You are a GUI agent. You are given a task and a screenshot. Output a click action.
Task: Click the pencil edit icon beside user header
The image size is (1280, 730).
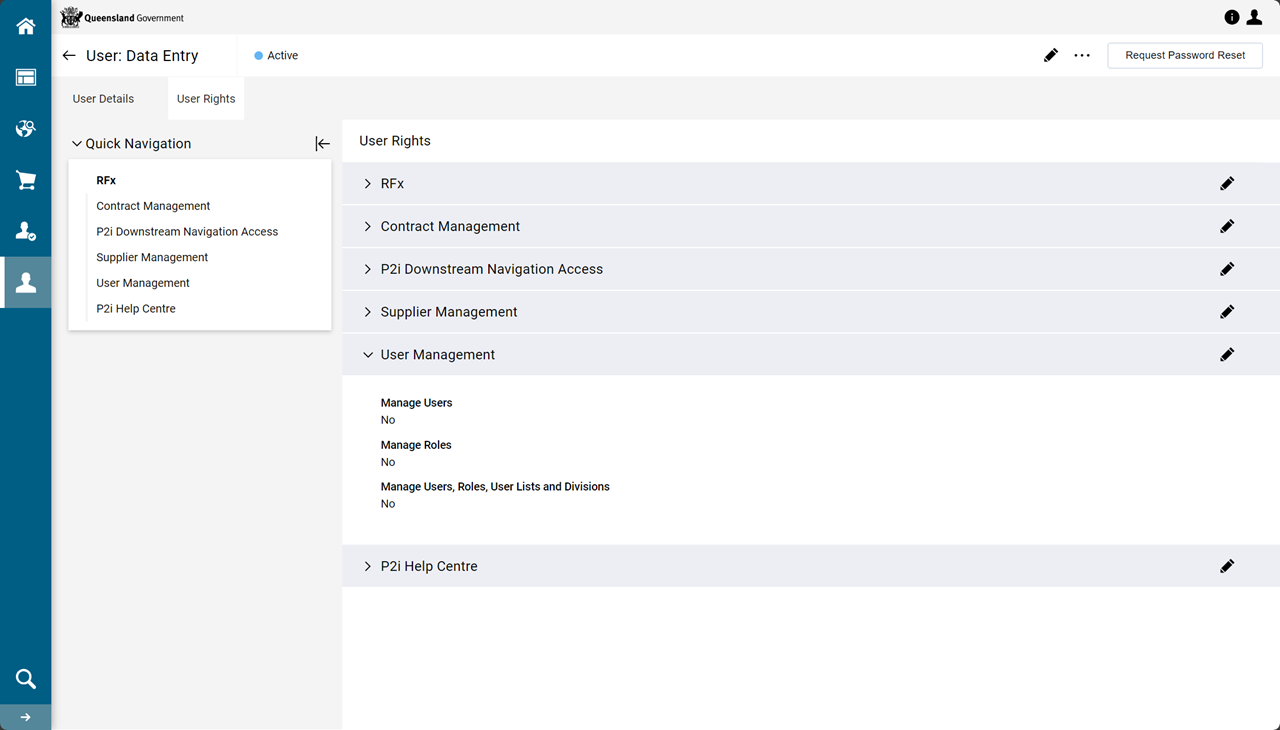1050,56
